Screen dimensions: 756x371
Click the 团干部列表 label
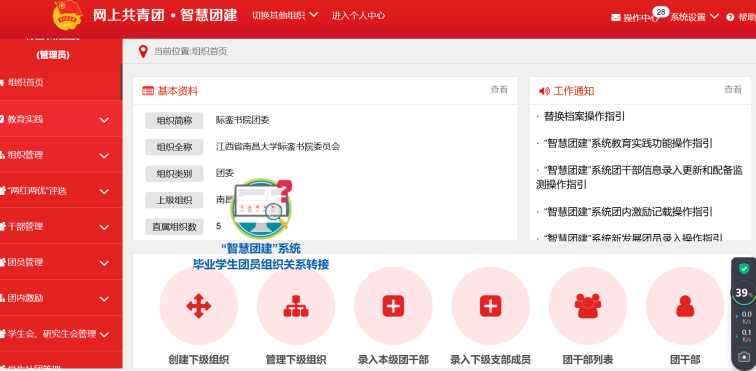(x=588, y=359)
